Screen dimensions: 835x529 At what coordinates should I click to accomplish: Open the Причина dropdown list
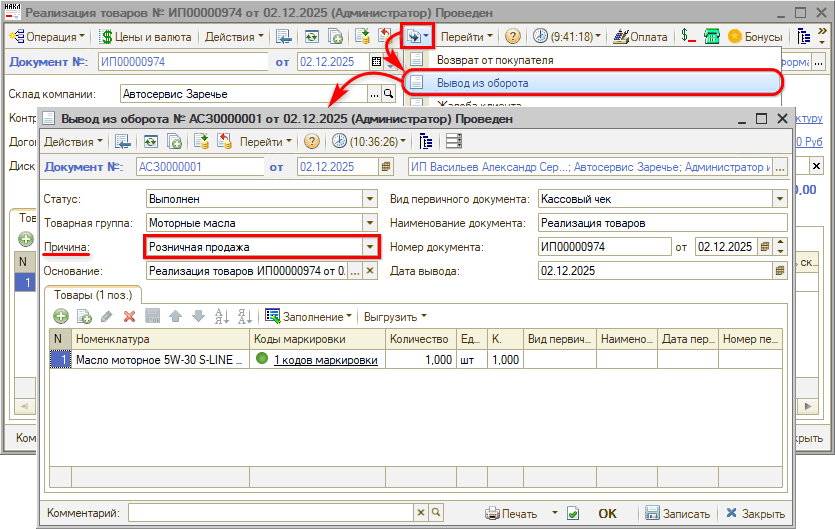coord(370,247)
